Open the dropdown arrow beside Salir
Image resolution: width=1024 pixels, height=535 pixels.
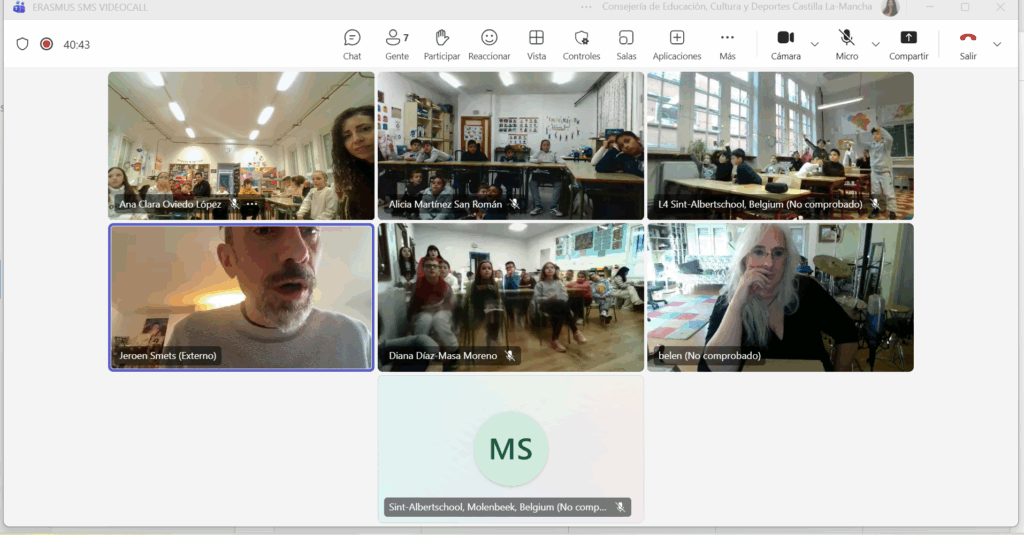(997, 44)
